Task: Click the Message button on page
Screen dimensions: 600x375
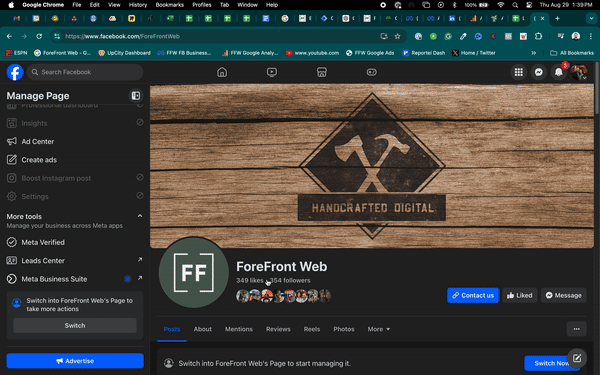Action: coord(564,295)
